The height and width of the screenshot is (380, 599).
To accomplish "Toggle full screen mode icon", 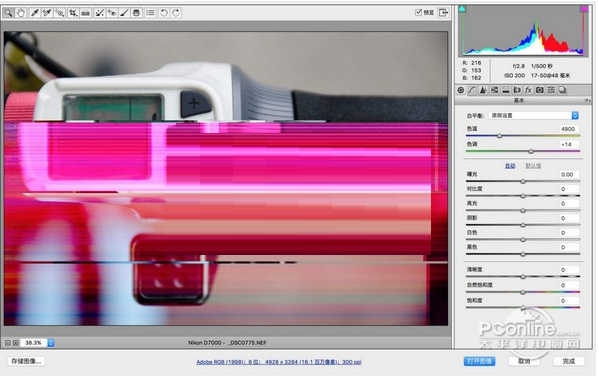I will [x=444, y=13].
